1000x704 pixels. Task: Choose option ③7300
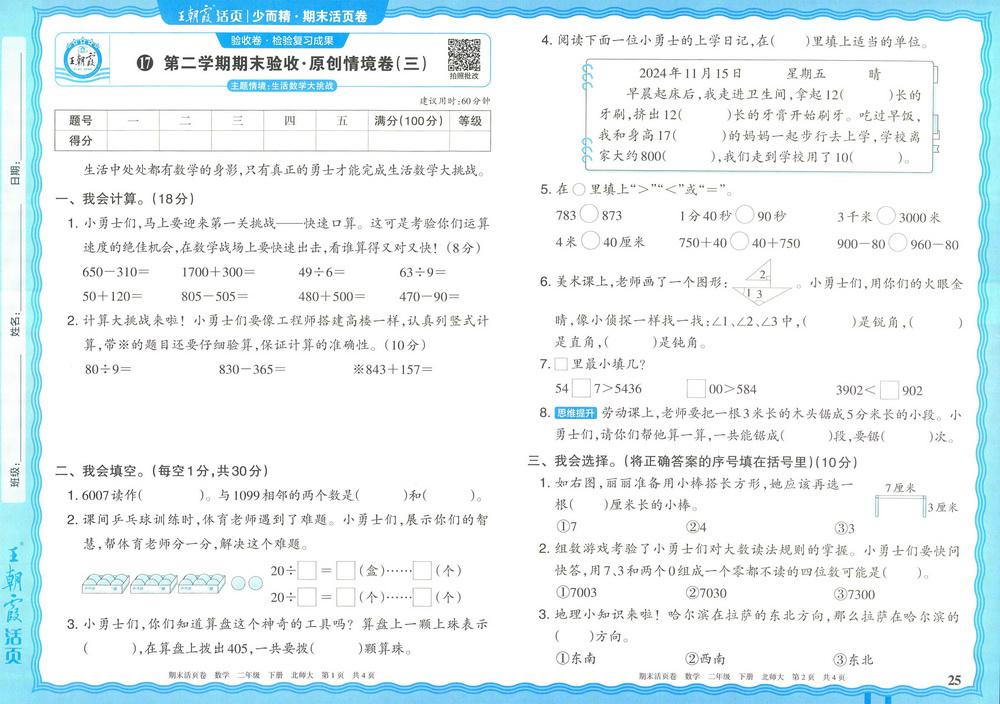[855, 594]
